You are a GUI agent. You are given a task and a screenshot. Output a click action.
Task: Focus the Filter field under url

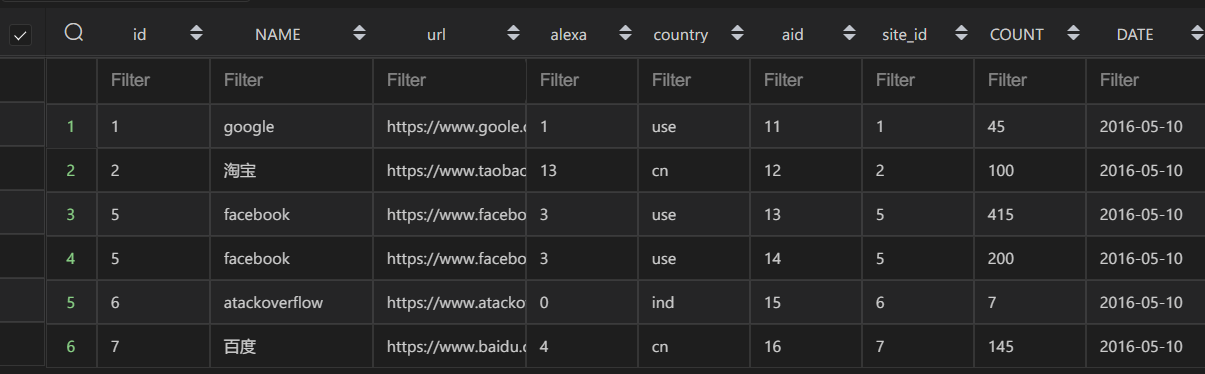449,80
